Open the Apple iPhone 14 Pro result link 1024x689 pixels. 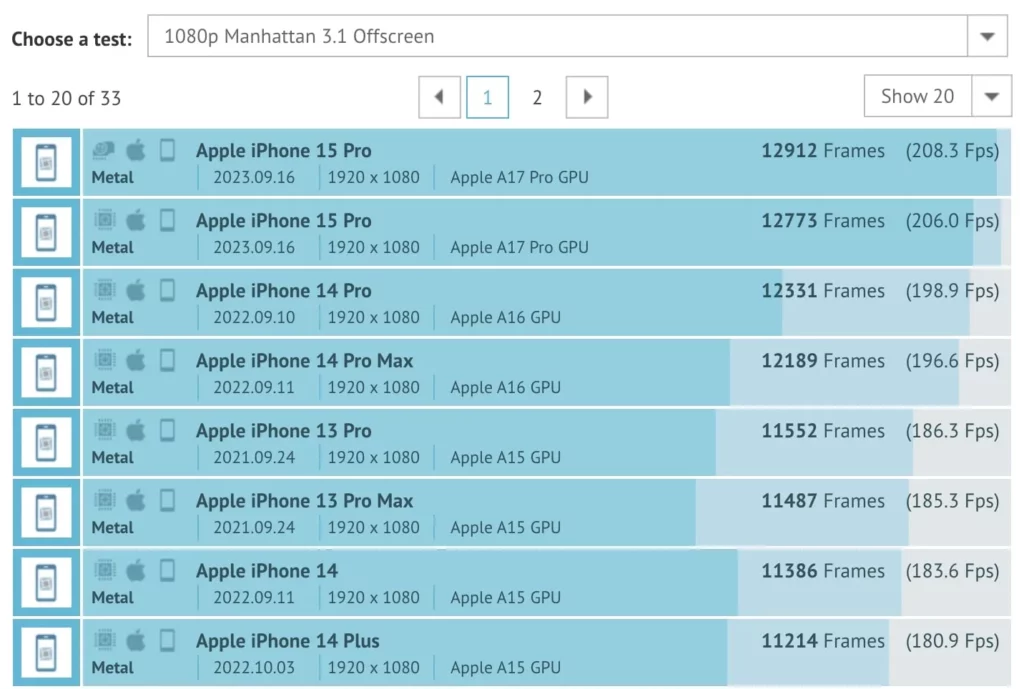283,291
